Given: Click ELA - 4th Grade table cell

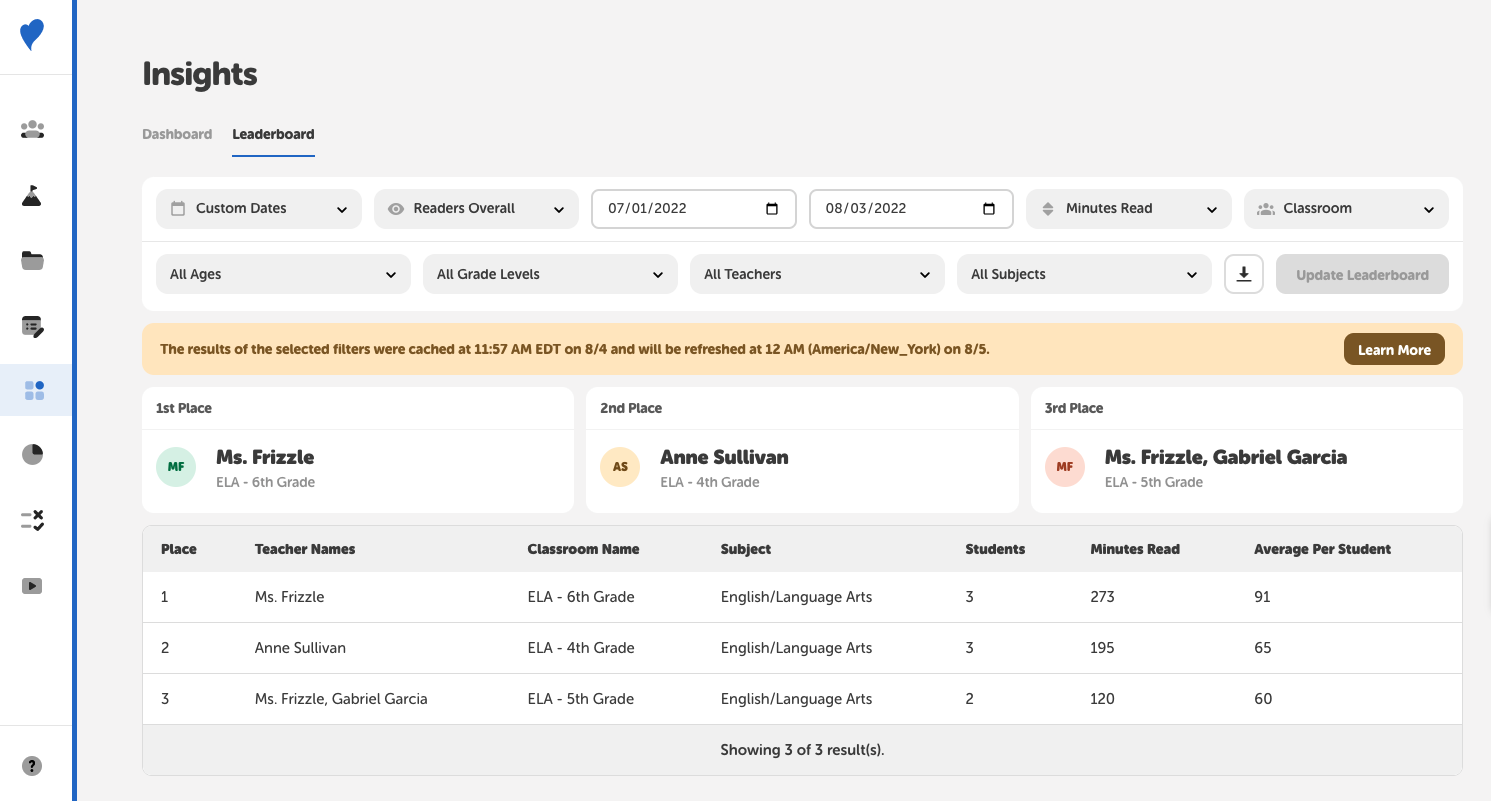Looking at the screenshot, I should (581, 648).
